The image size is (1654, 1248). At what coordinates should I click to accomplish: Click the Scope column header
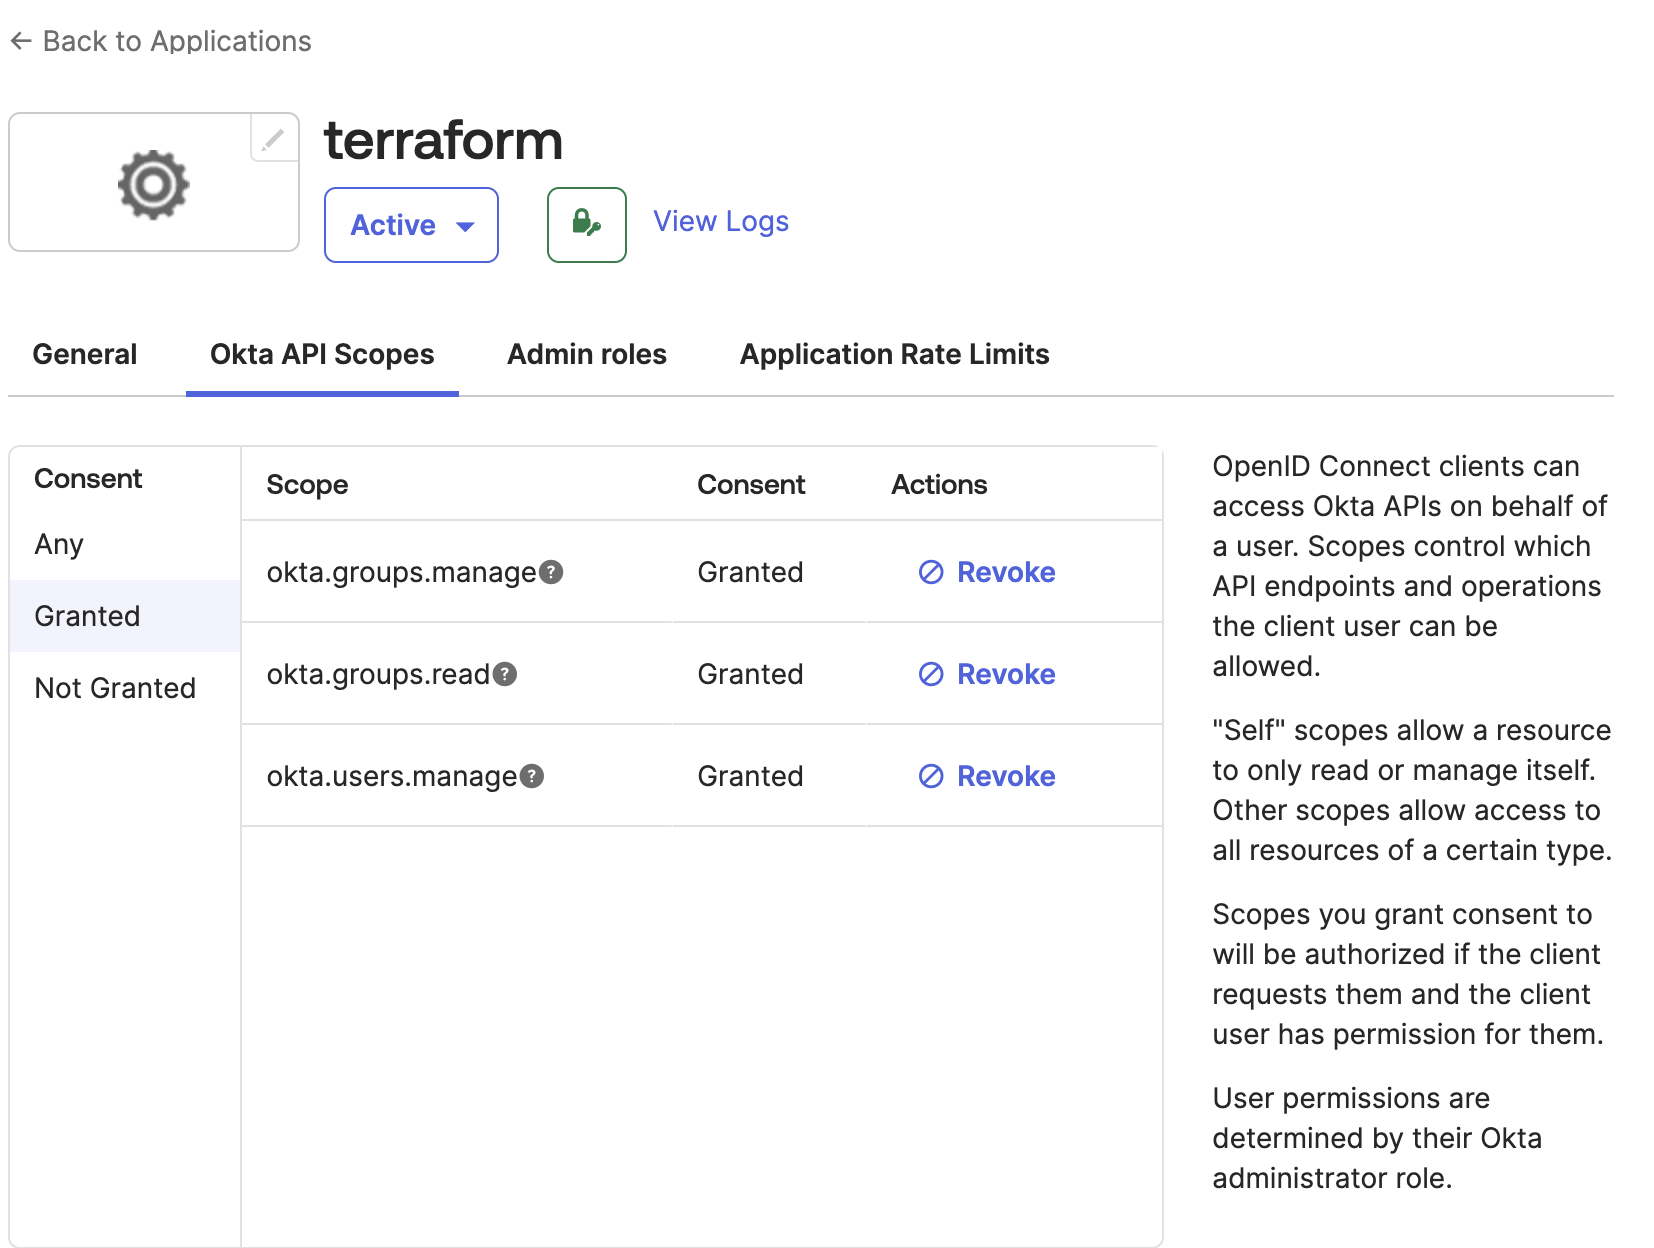[x=307, y=485]
